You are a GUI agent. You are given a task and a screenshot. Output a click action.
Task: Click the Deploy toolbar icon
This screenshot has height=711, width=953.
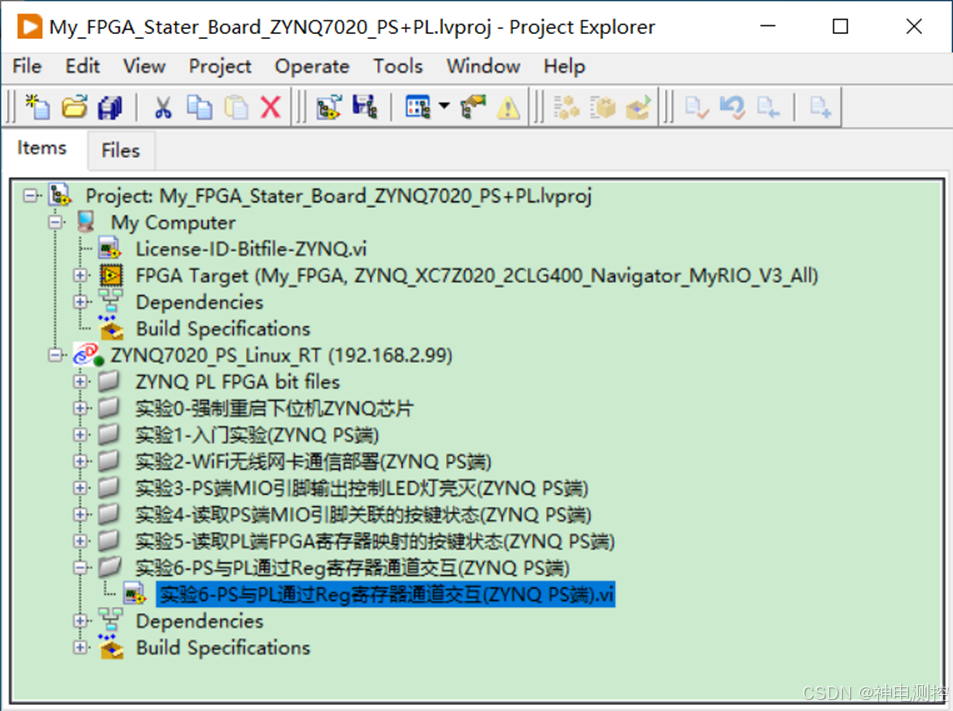(x=638, y=107)
